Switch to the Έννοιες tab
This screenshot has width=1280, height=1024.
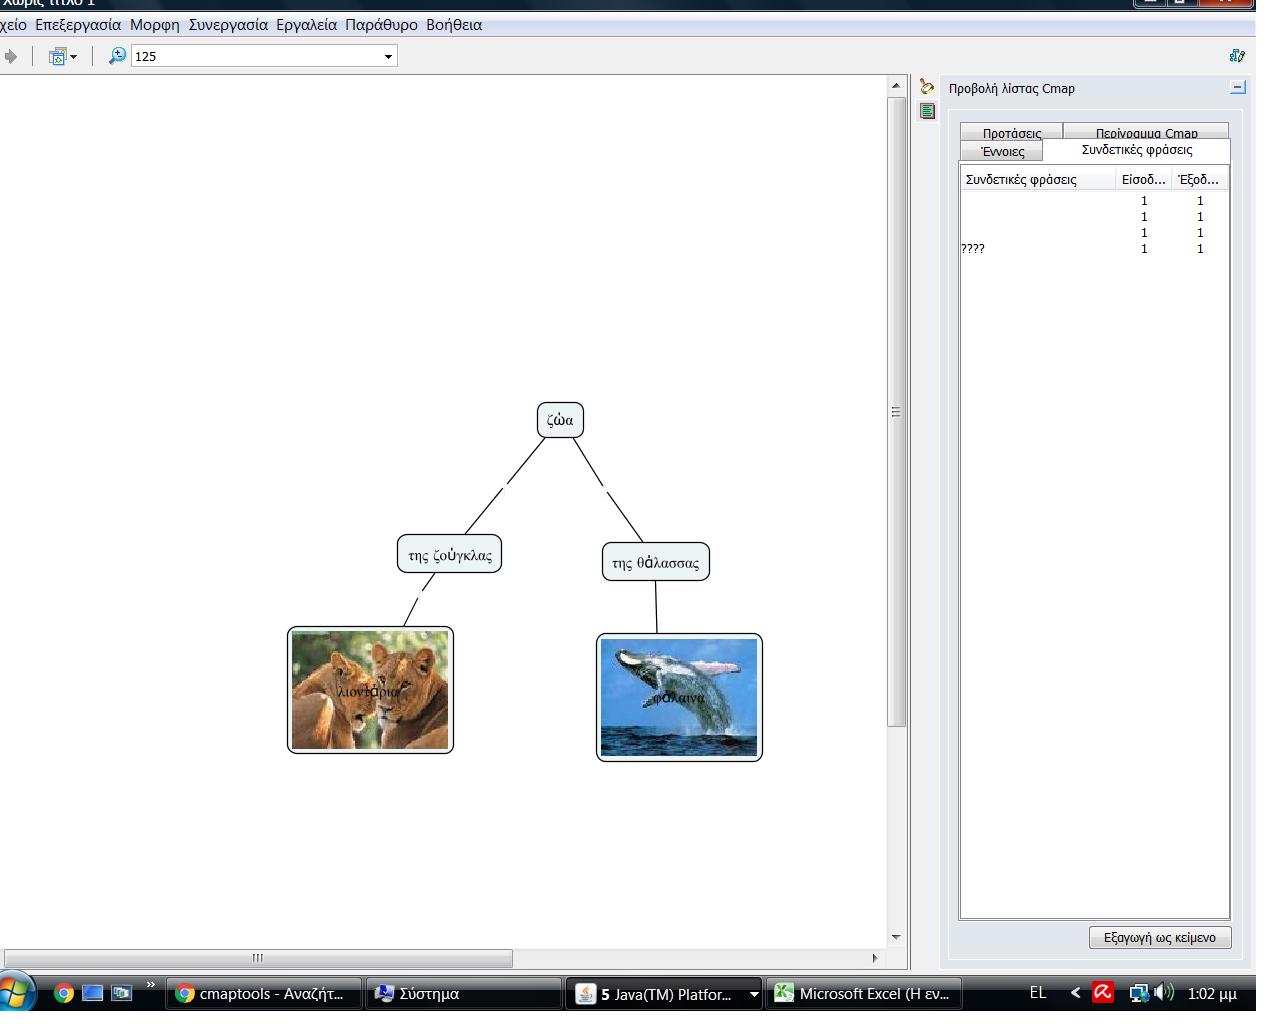pyautogui.click(x=1002, y=152)
